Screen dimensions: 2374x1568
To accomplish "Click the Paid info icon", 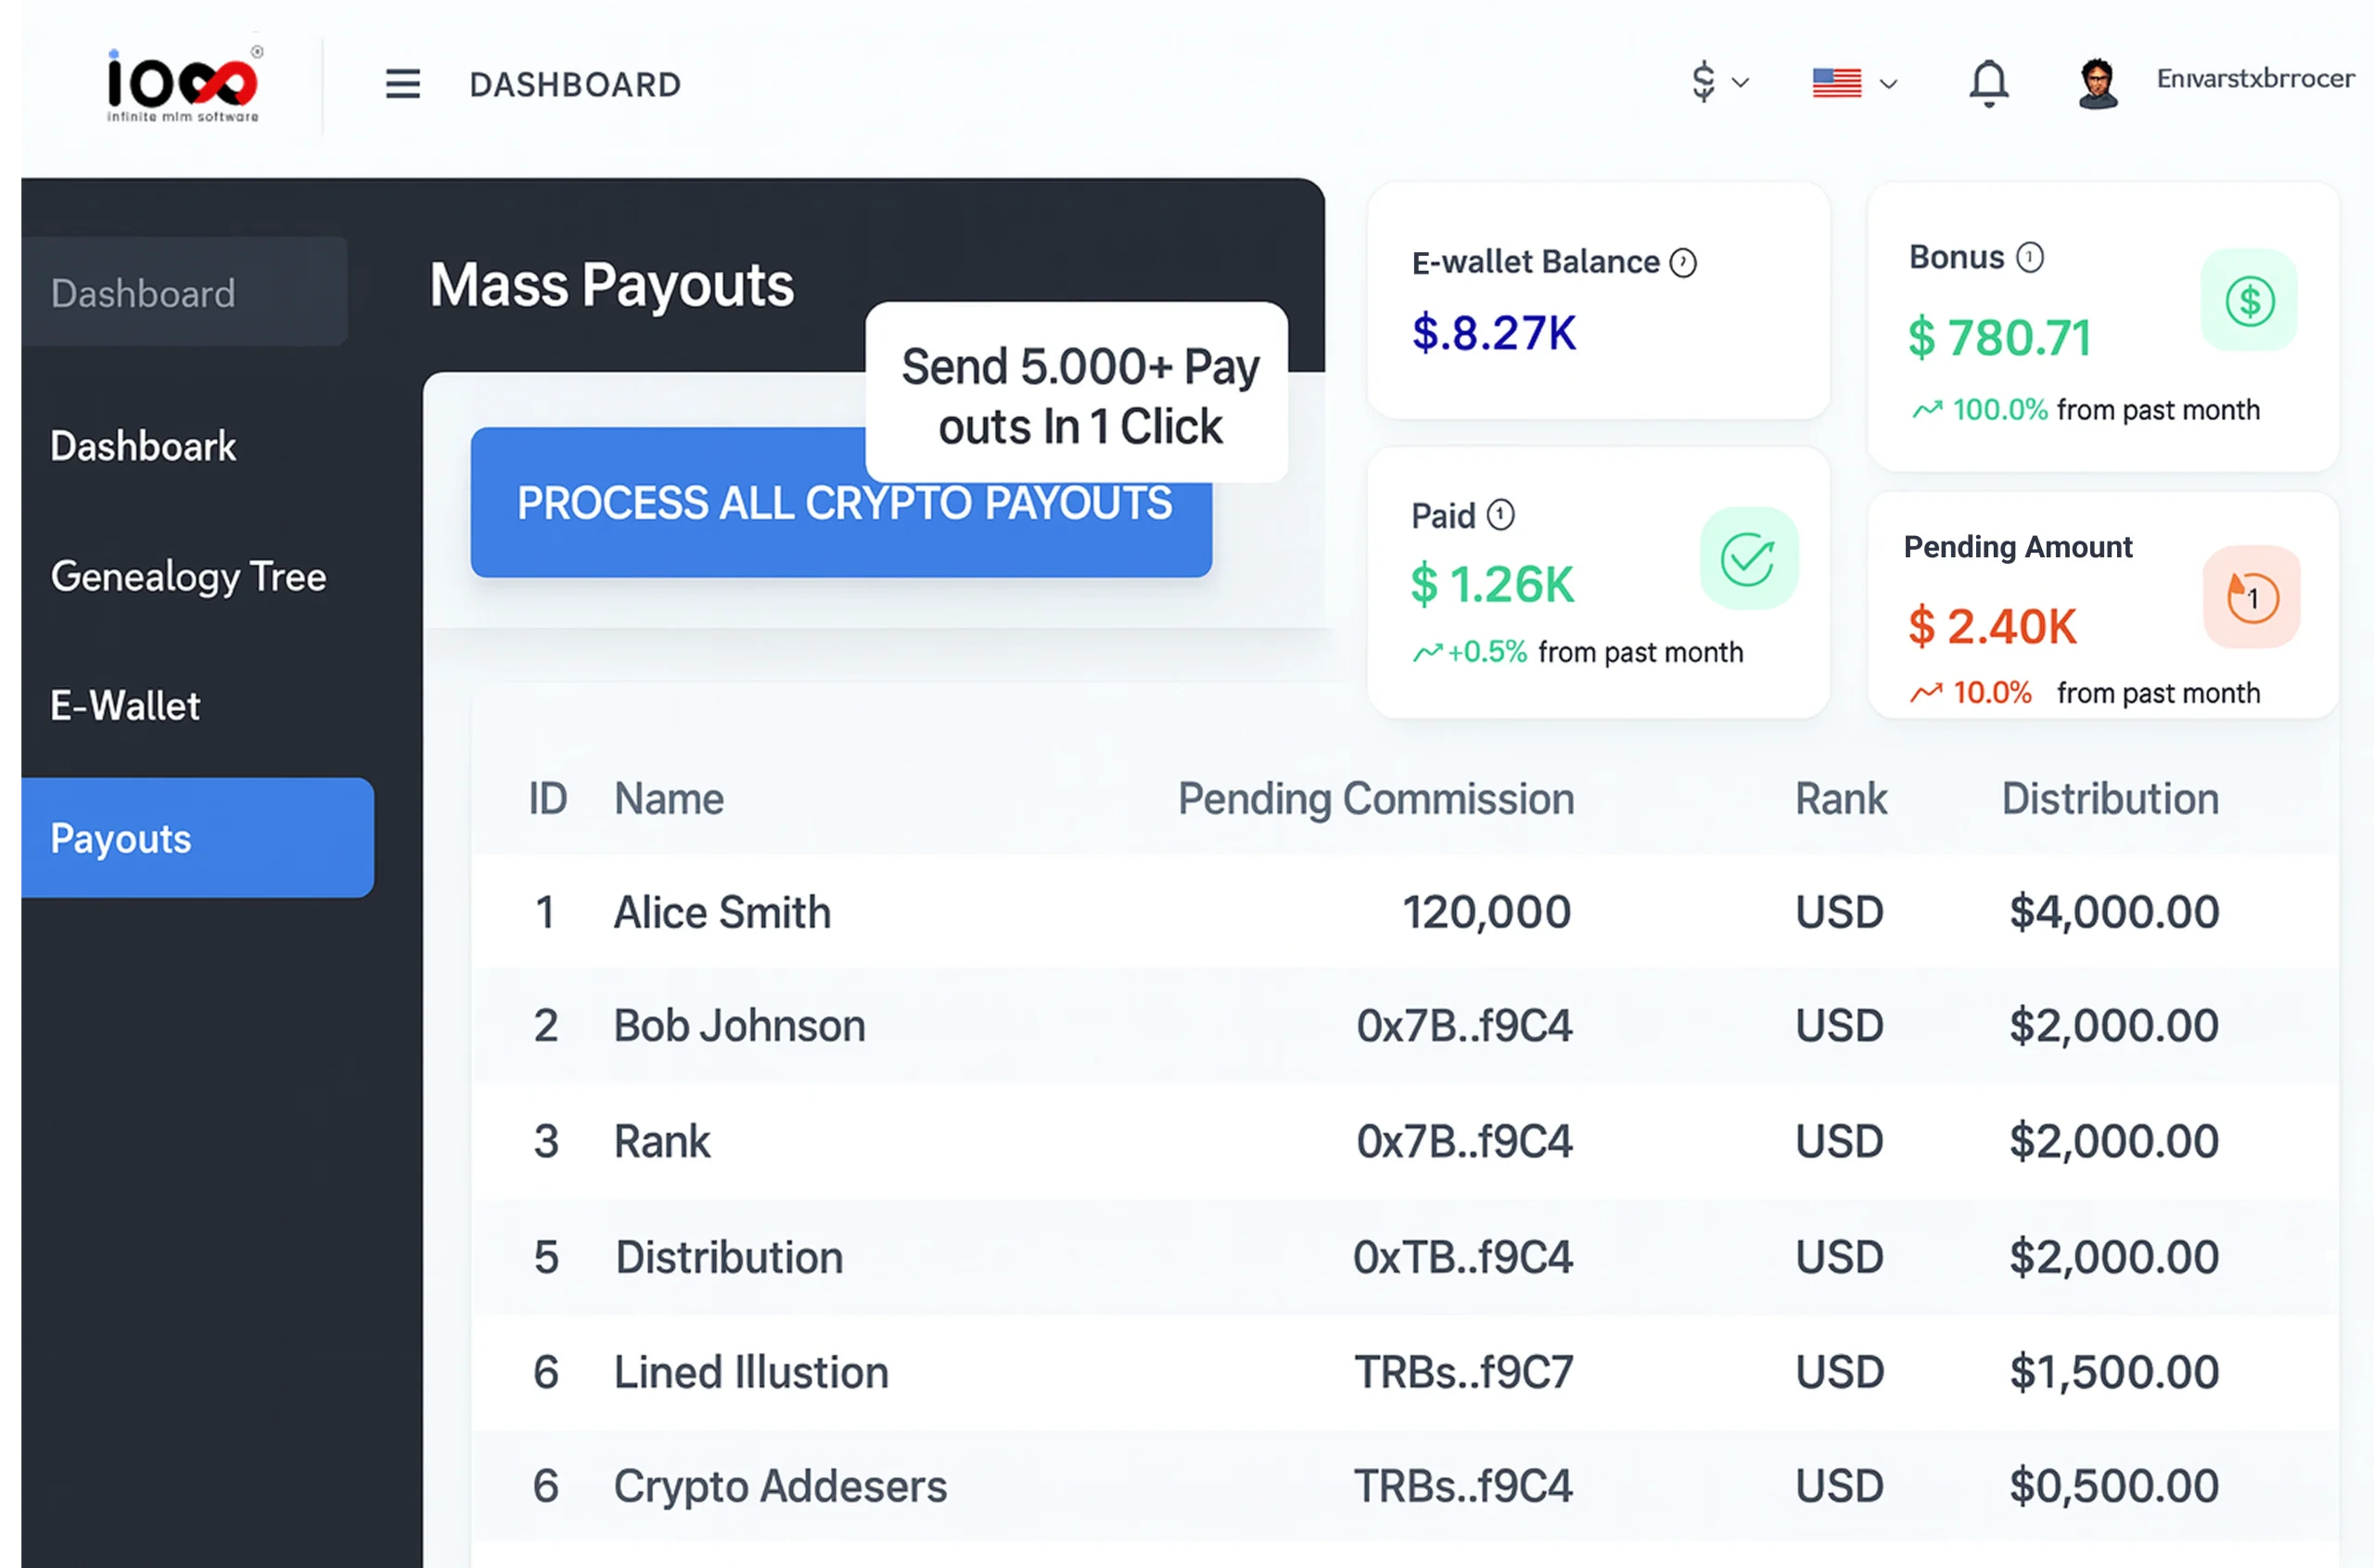I will tap(1500, 515).
